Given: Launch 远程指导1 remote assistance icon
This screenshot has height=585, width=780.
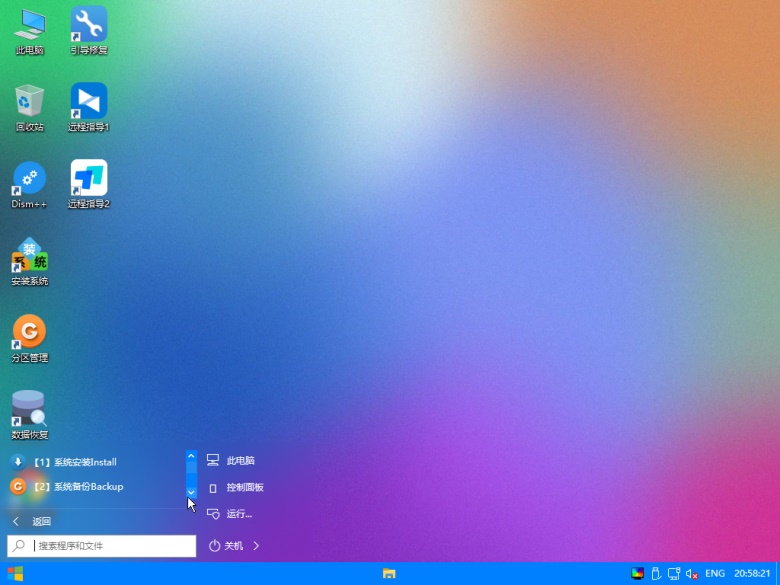Looking at the screenshot, I should coord(89,102).
